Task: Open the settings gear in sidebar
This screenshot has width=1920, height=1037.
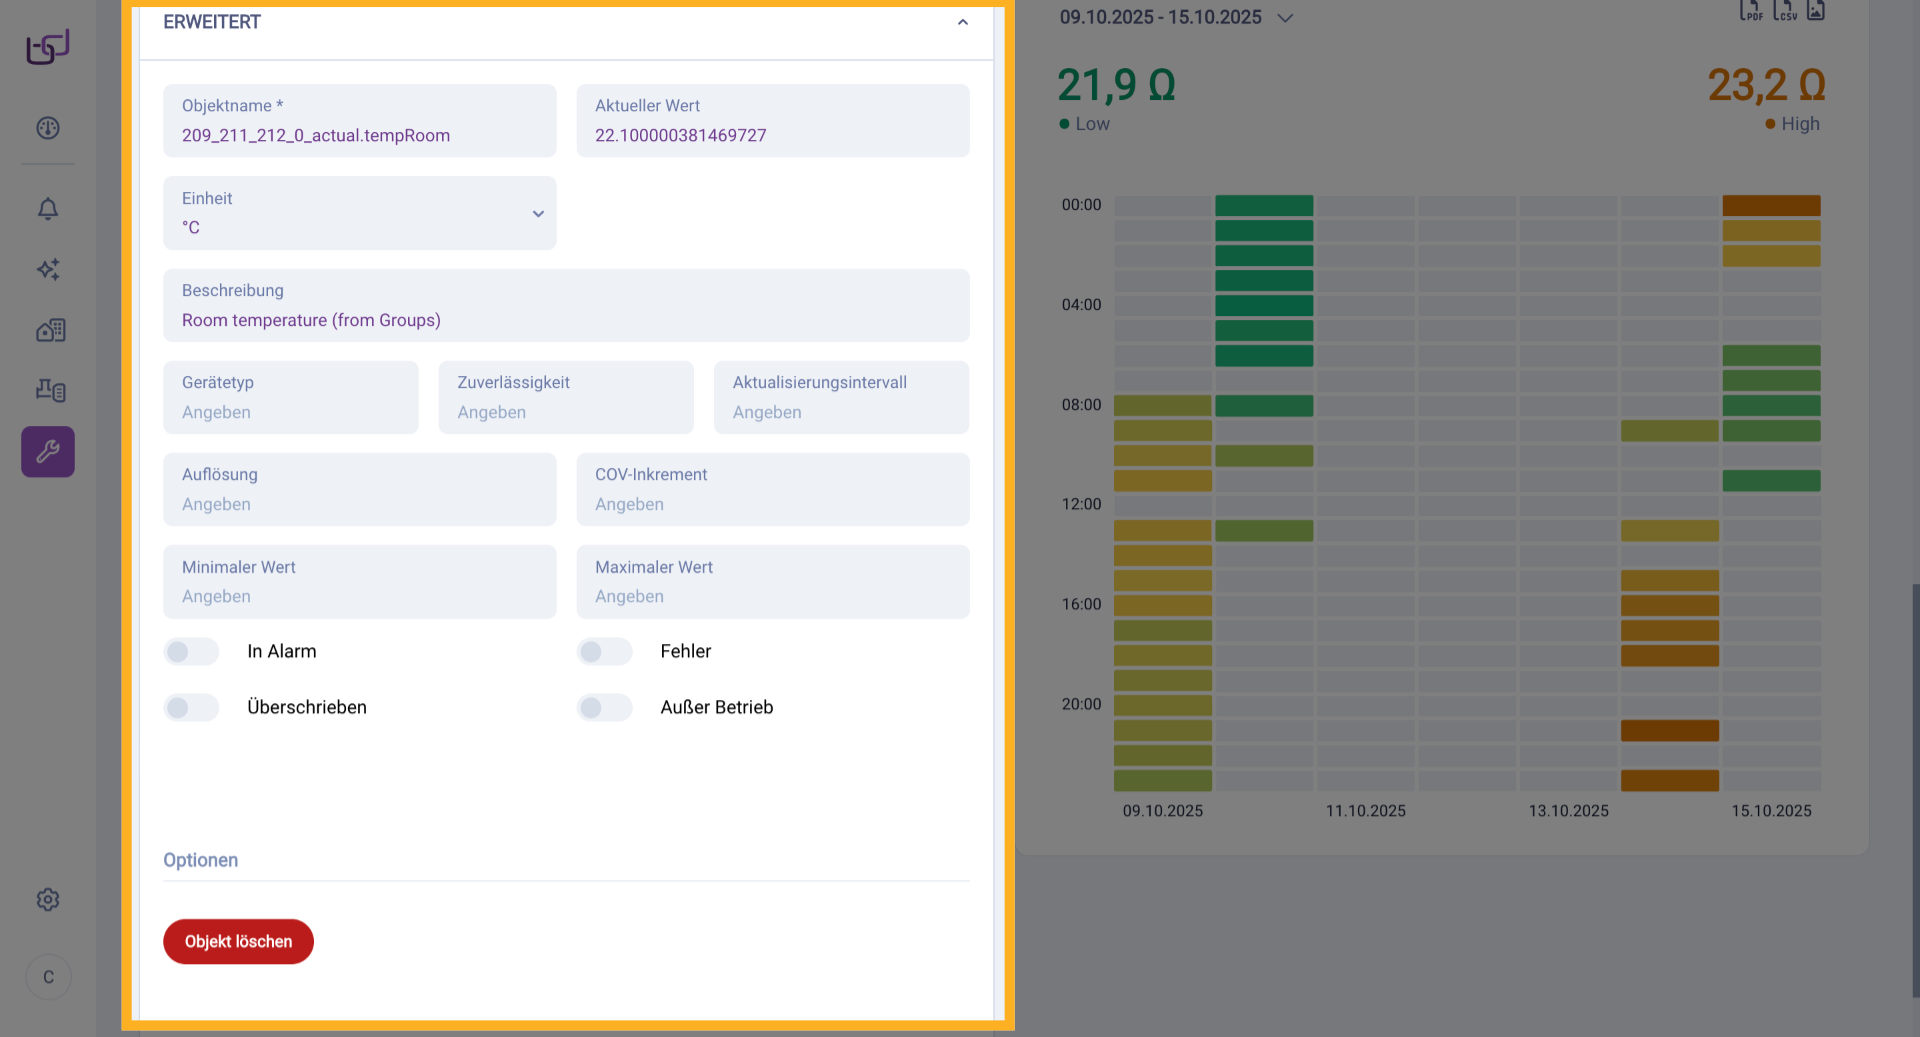Action: coord(48,899)
